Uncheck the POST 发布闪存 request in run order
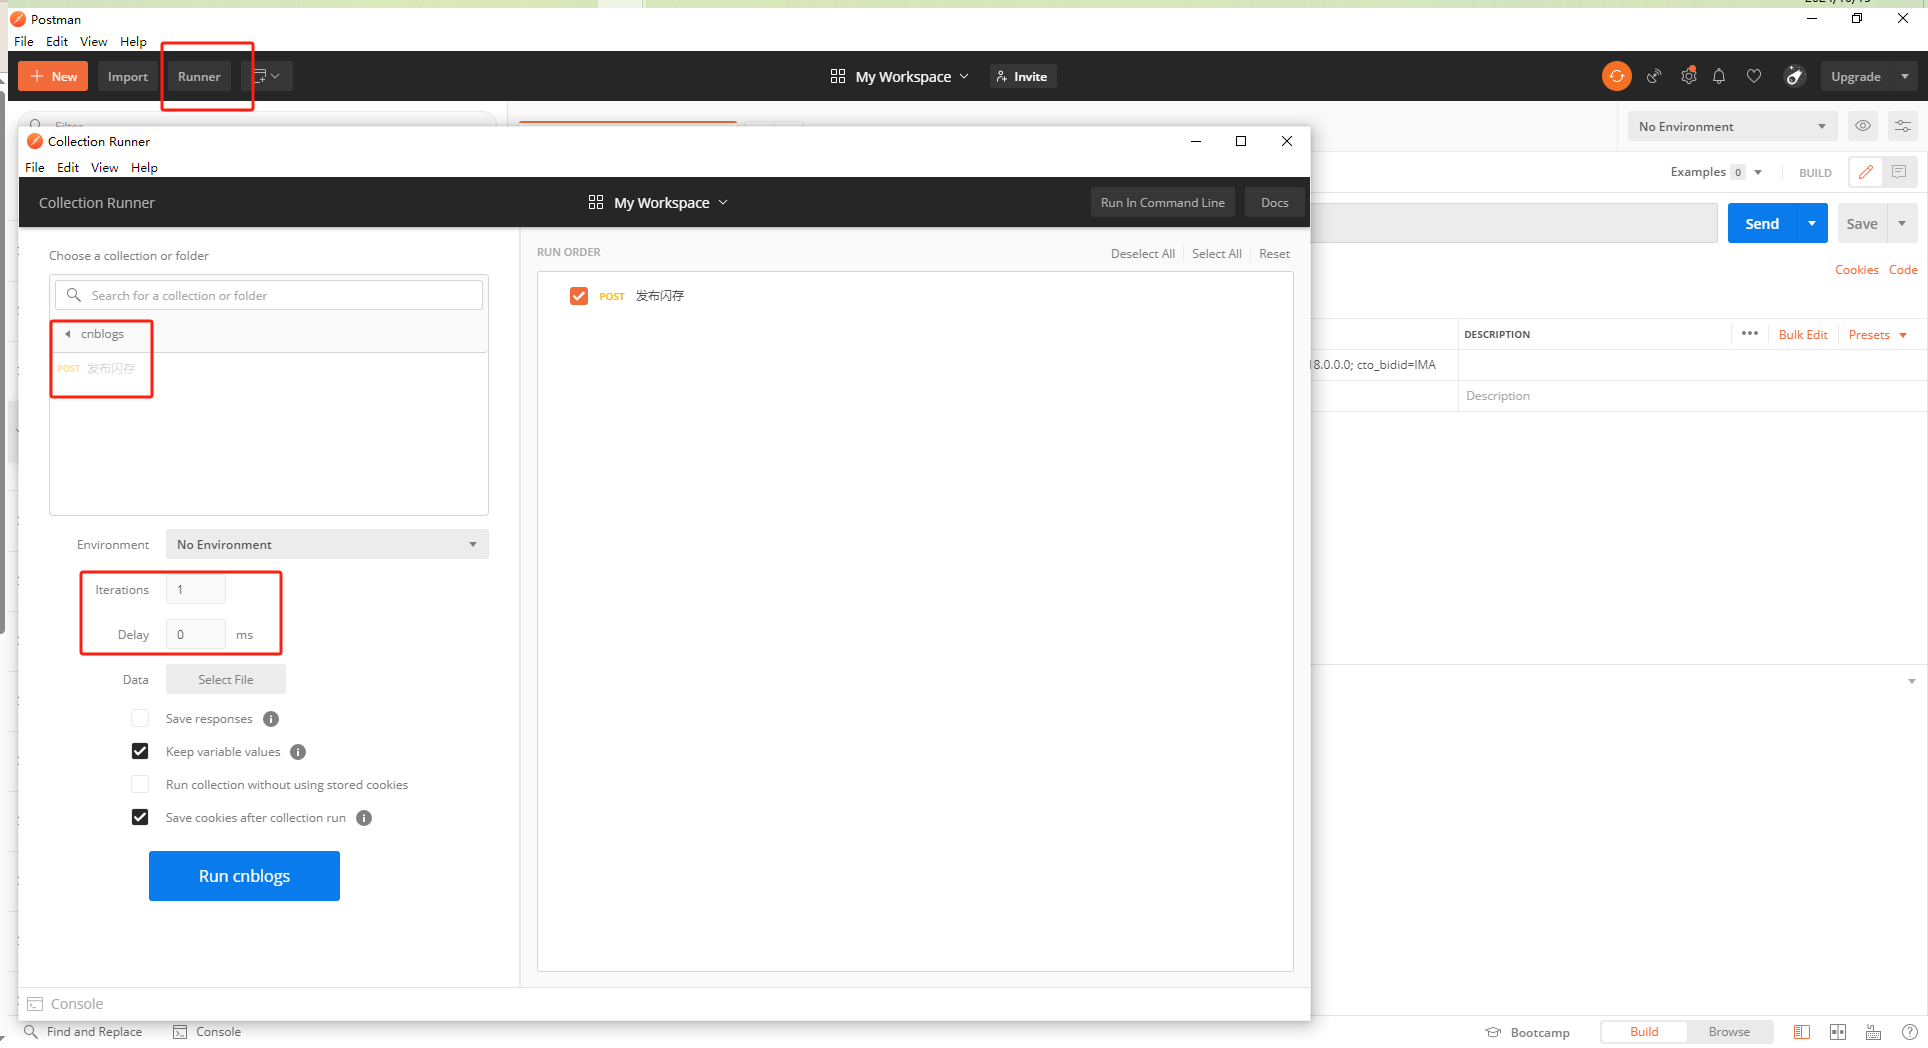 coord(579,296)
